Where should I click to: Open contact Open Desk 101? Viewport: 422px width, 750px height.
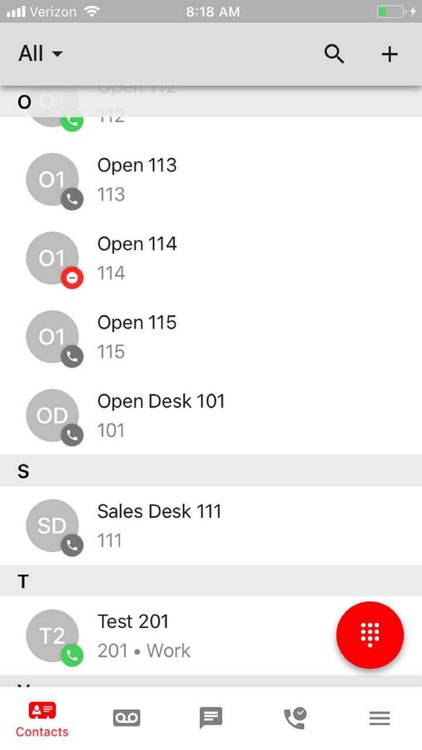coord(211,415)
